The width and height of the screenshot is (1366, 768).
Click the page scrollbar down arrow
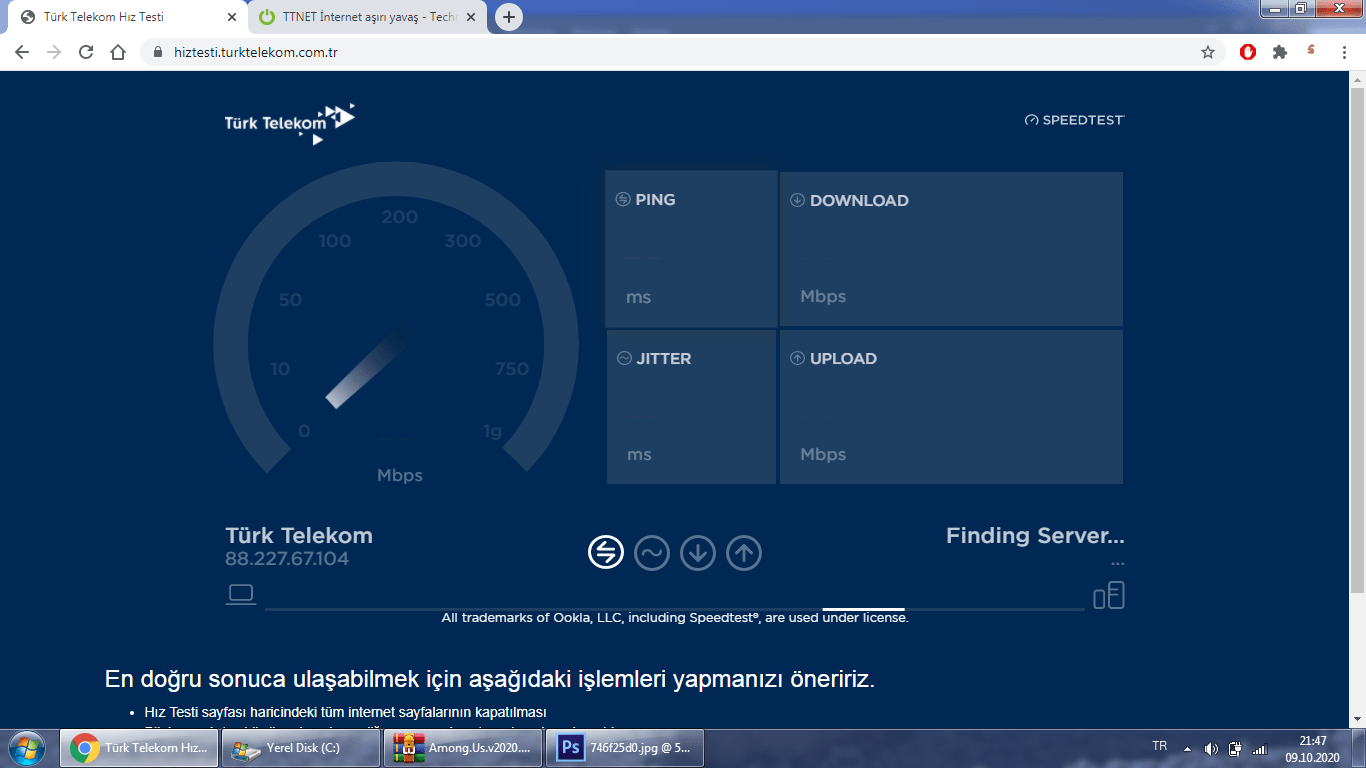click(1357, 722)
